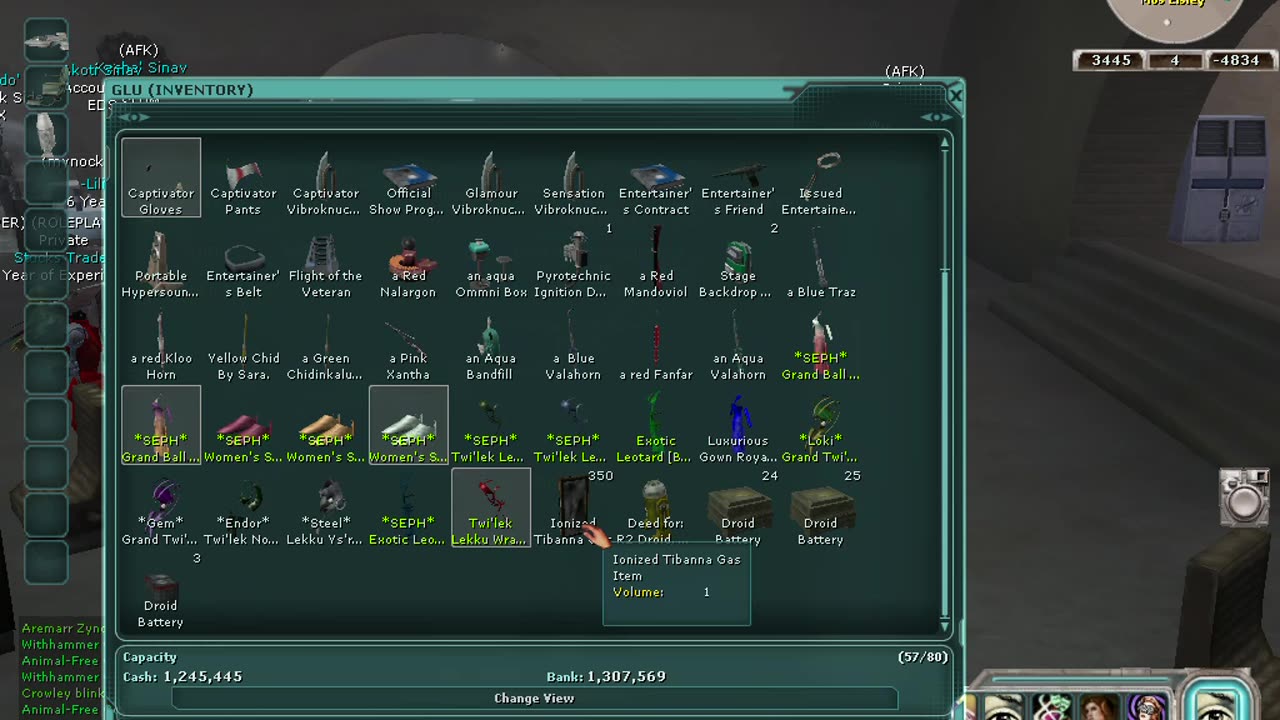Select the Red Mandoviol instrument
This screenshot has width=1280, height=720.
pos(655,261)
